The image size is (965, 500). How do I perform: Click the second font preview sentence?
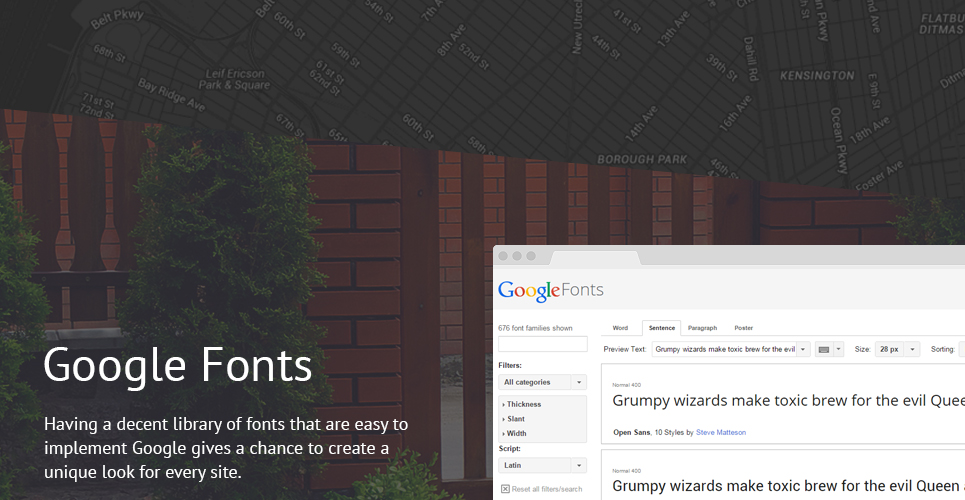[788, 486]
